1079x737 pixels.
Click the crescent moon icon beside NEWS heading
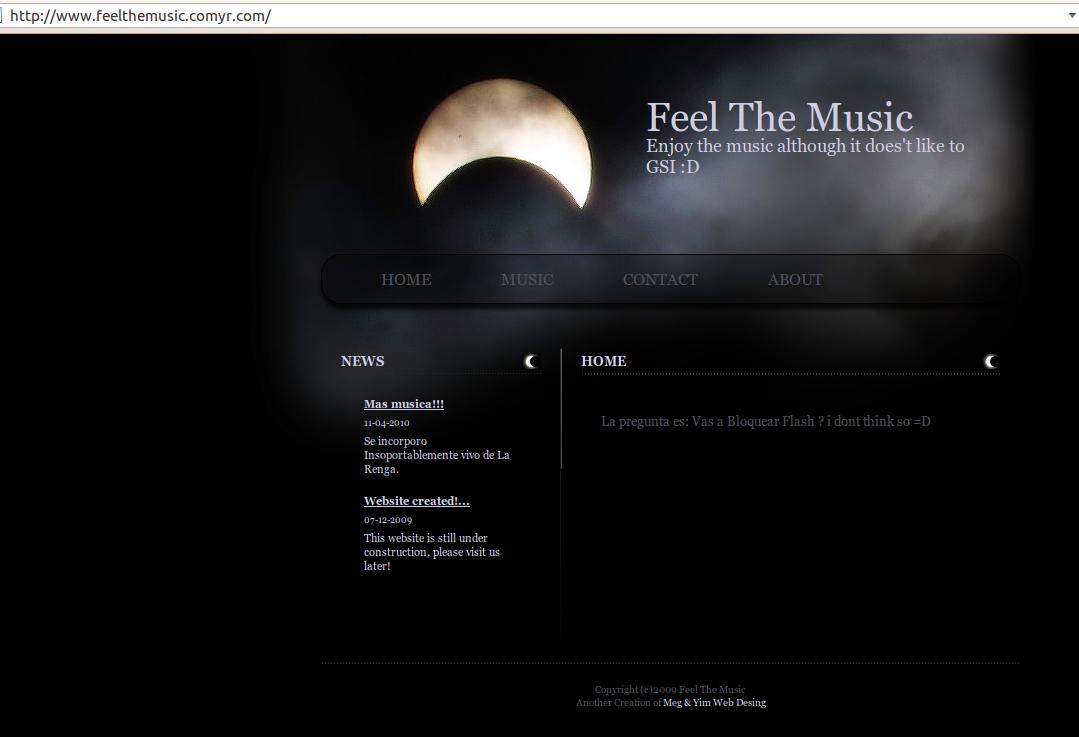531,362
